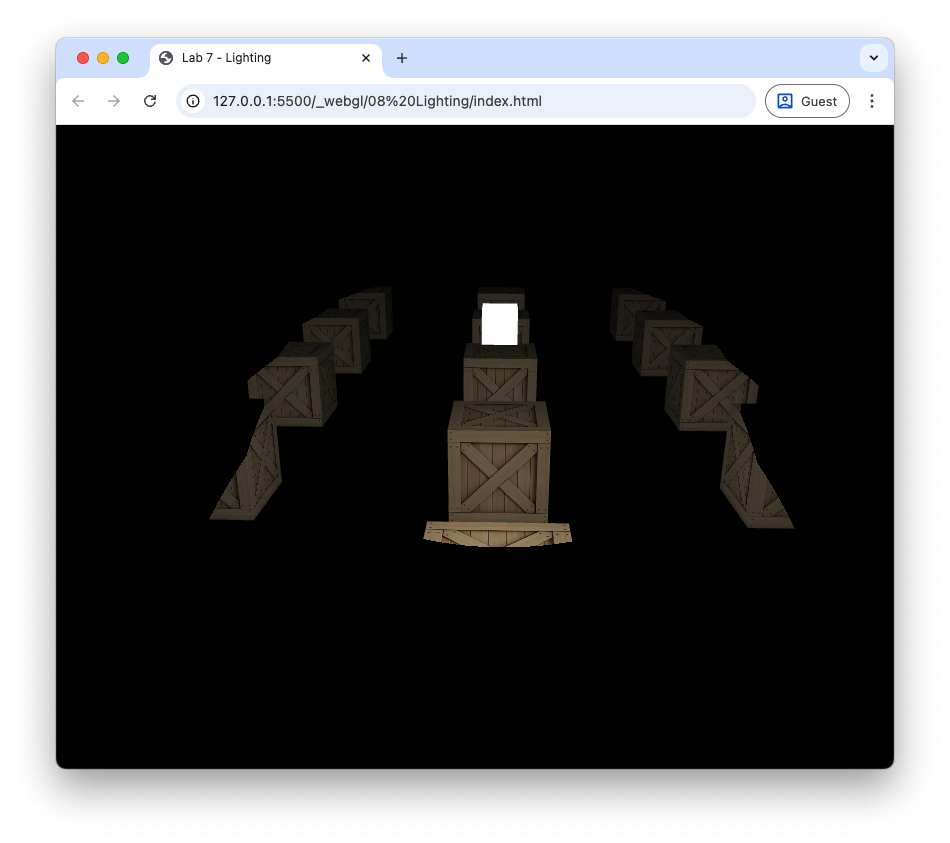The width and height of the screenshot is (950, 843).
Task: Click the large front center crate
Action: click(x=499, y=465)
